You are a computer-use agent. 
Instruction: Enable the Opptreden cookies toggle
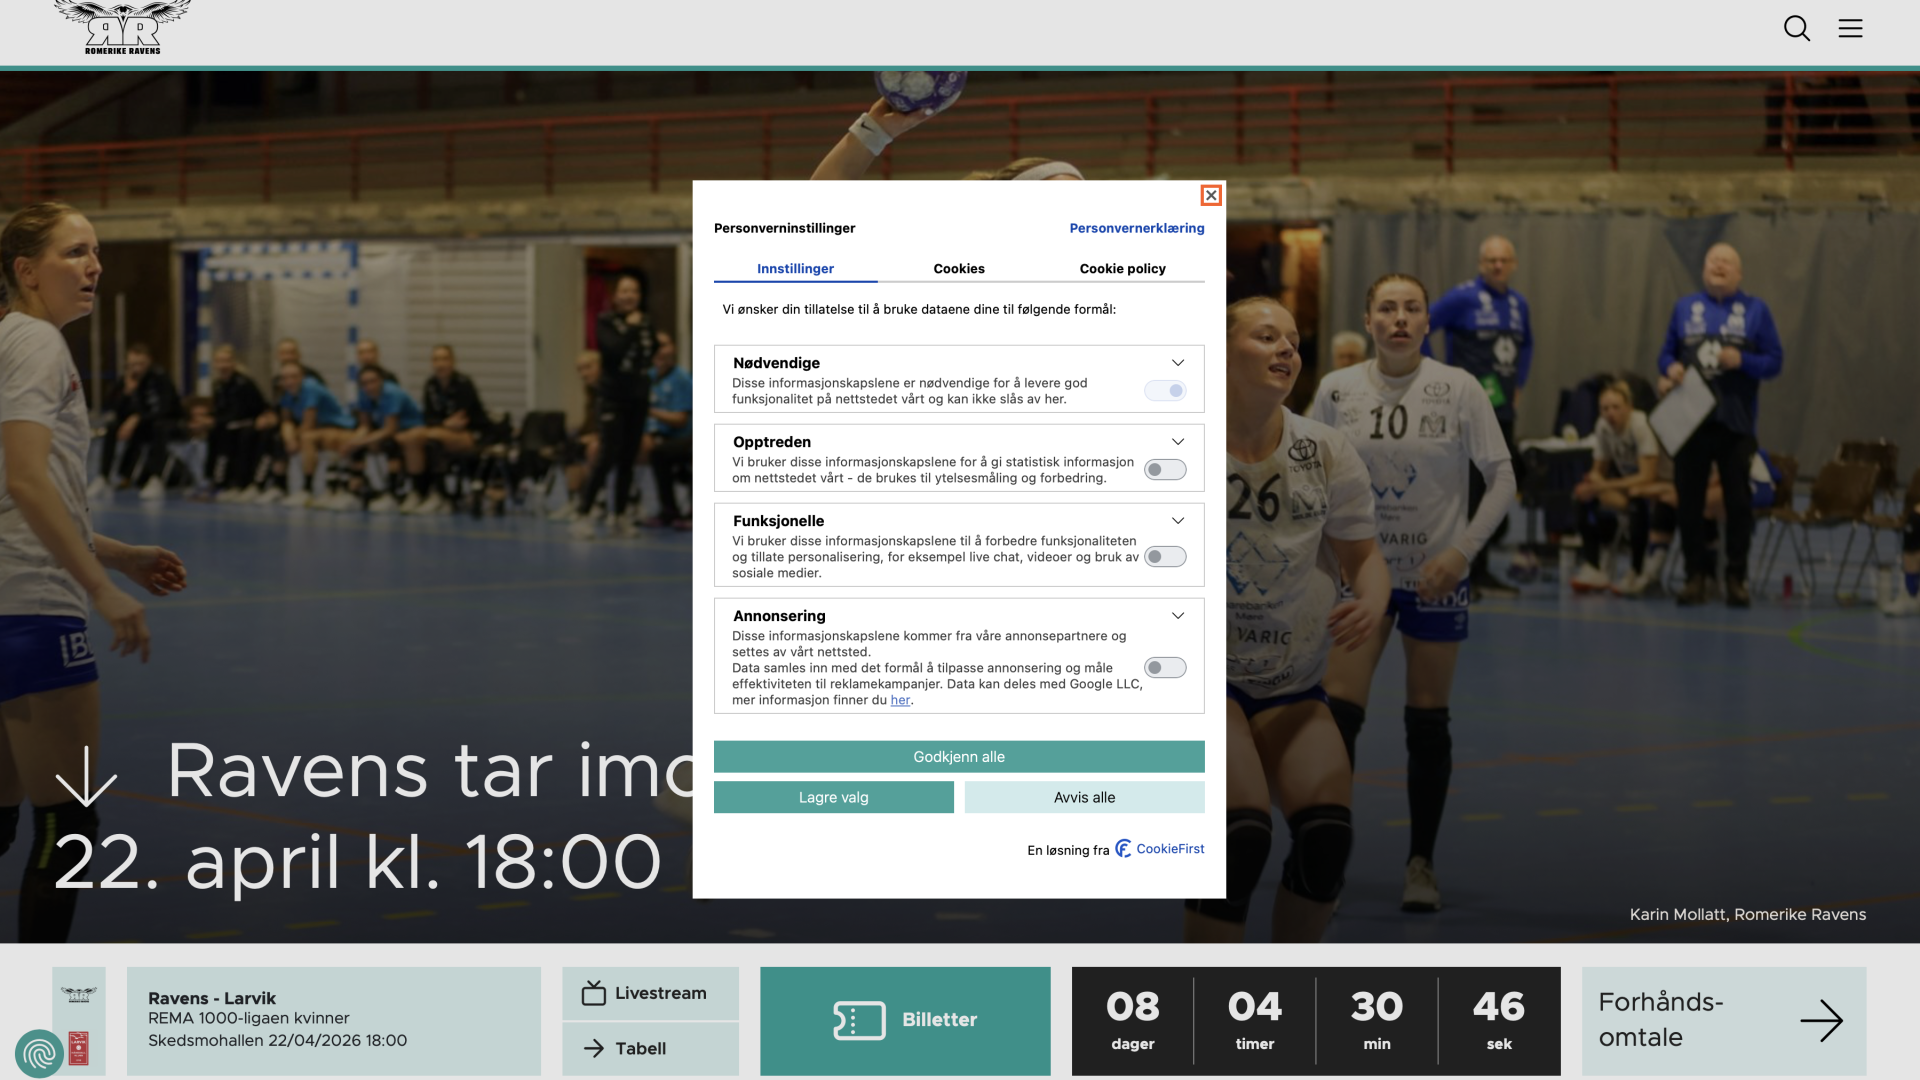[1165, 470]
